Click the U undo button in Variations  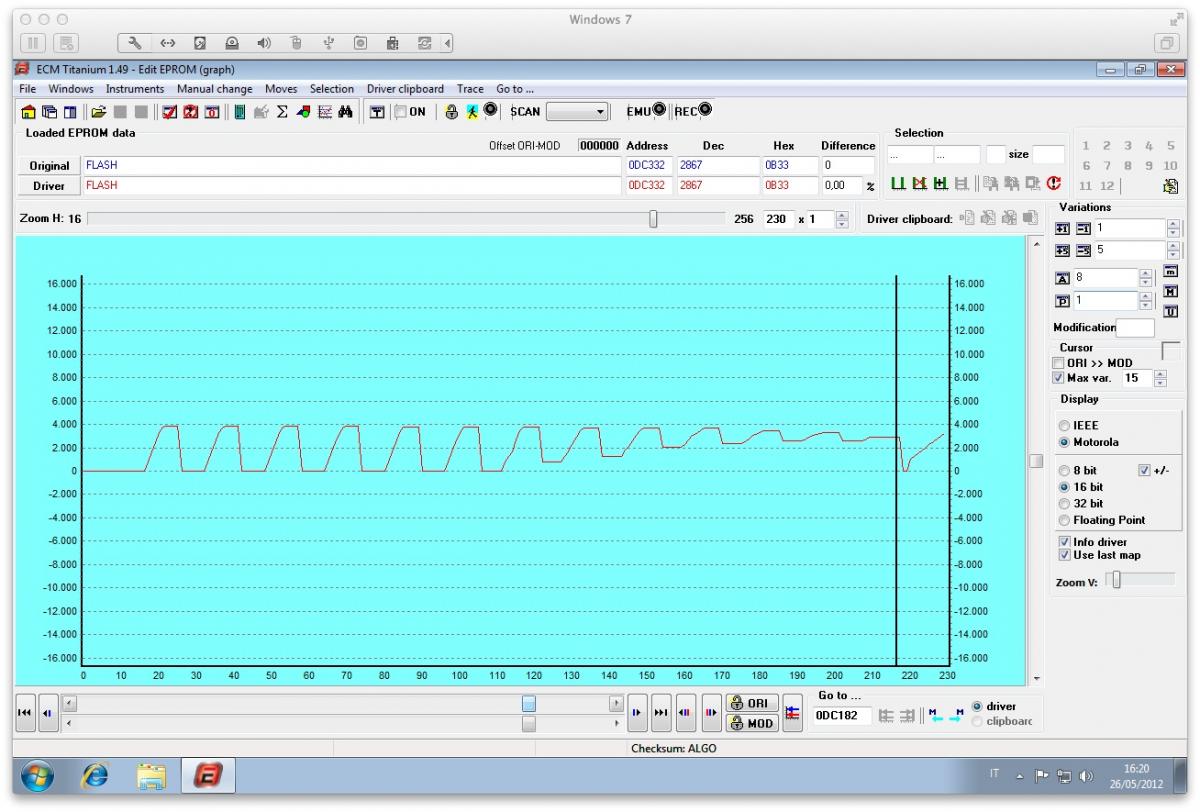pos(1171,311)
